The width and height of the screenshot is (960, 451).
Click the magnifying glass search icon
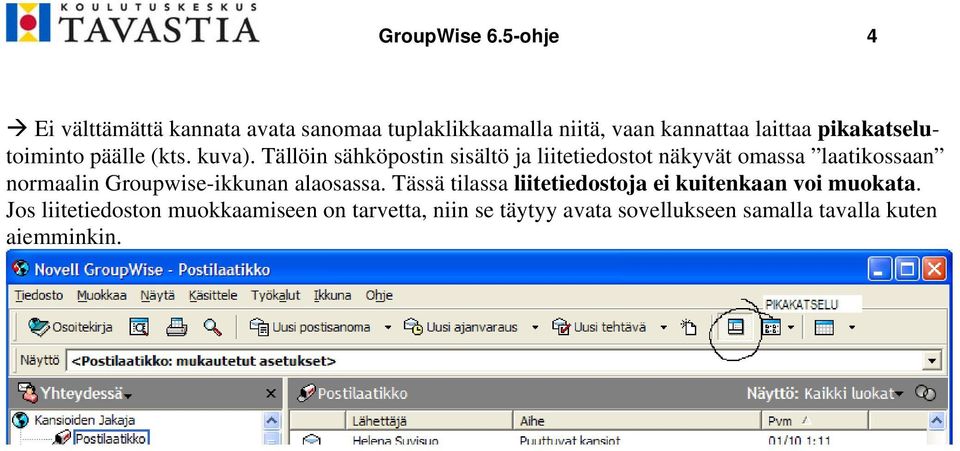click(212, 327)
